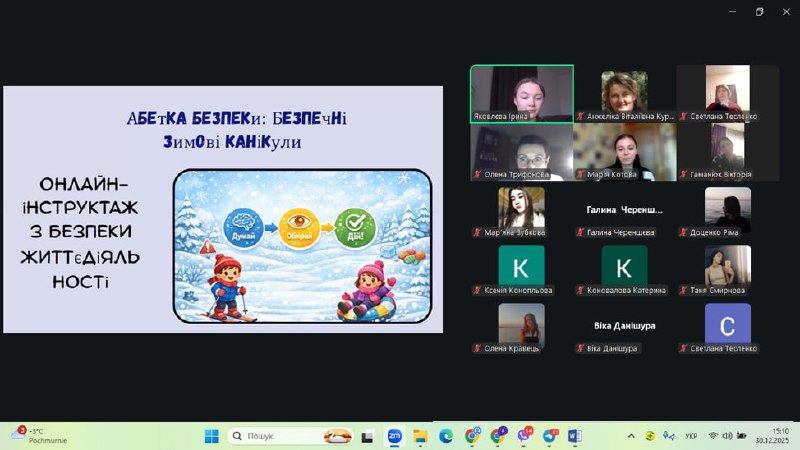Open Chrome with purple profile badge
The height and width of the screenshot is (450, 800).
tap(498, 436)
